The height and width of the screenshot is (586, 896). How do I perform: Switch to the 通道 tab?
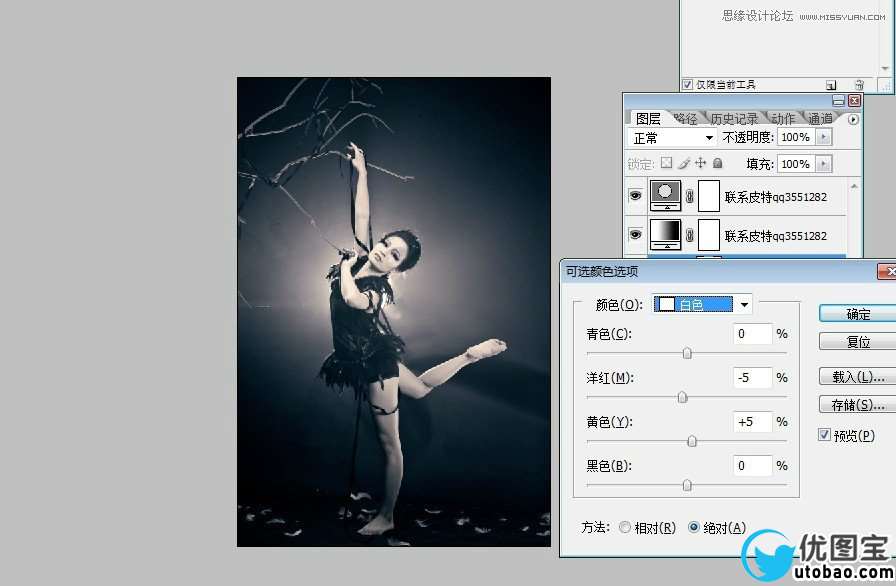(x=820, y=119)
